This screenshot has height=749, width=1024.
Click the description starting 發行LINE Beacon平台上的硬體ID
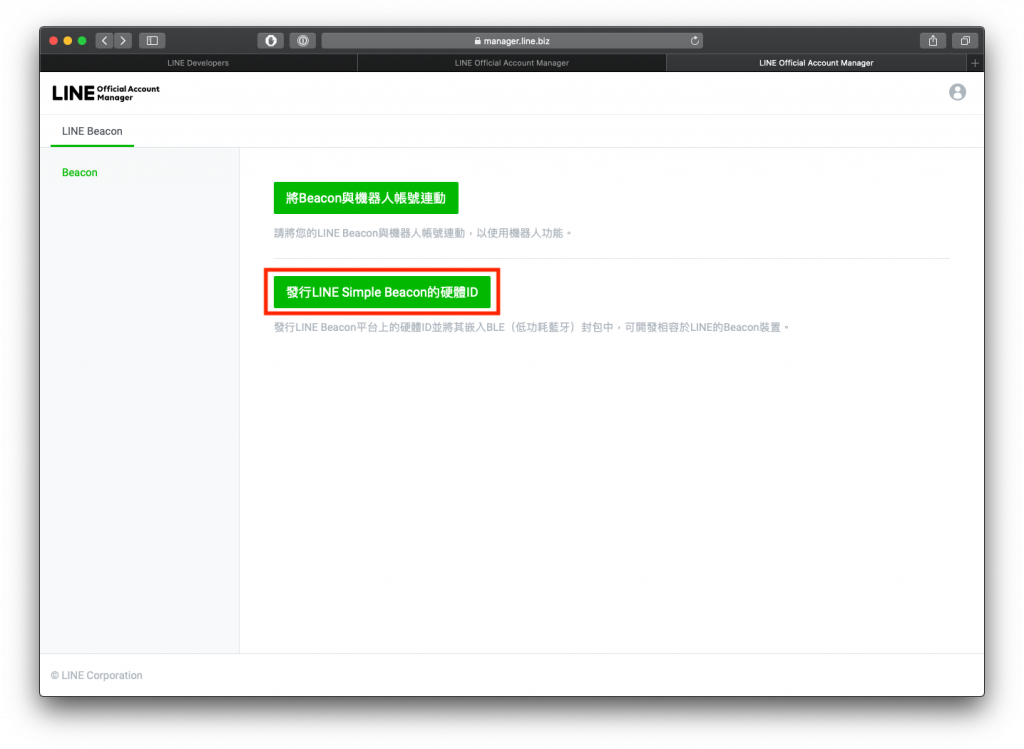tap(531, 327)
